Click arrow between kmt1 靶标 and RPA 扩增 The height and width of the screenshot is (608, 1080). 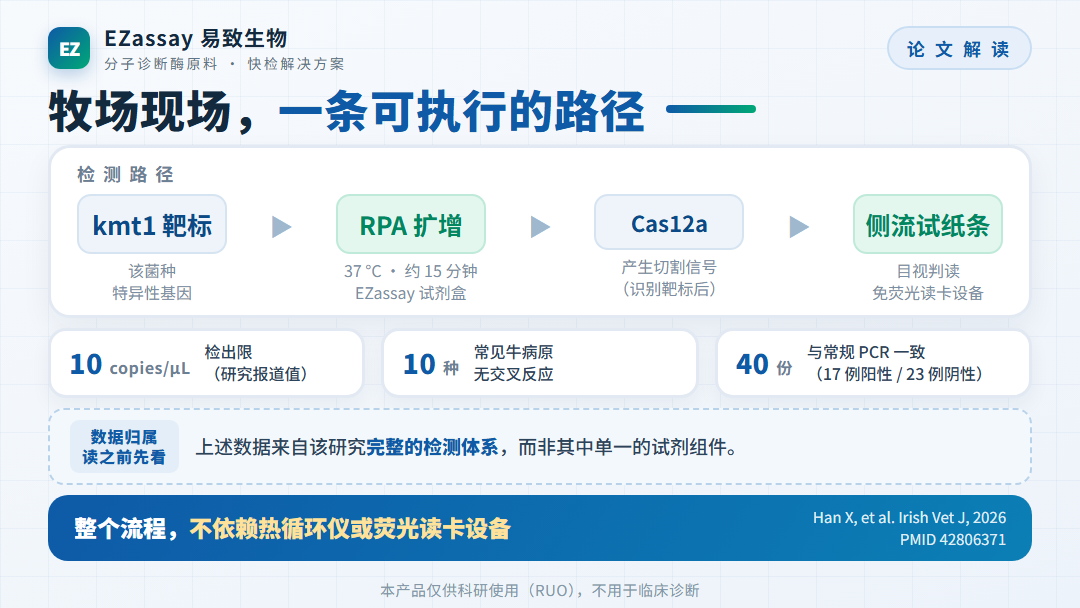point(281,227)
